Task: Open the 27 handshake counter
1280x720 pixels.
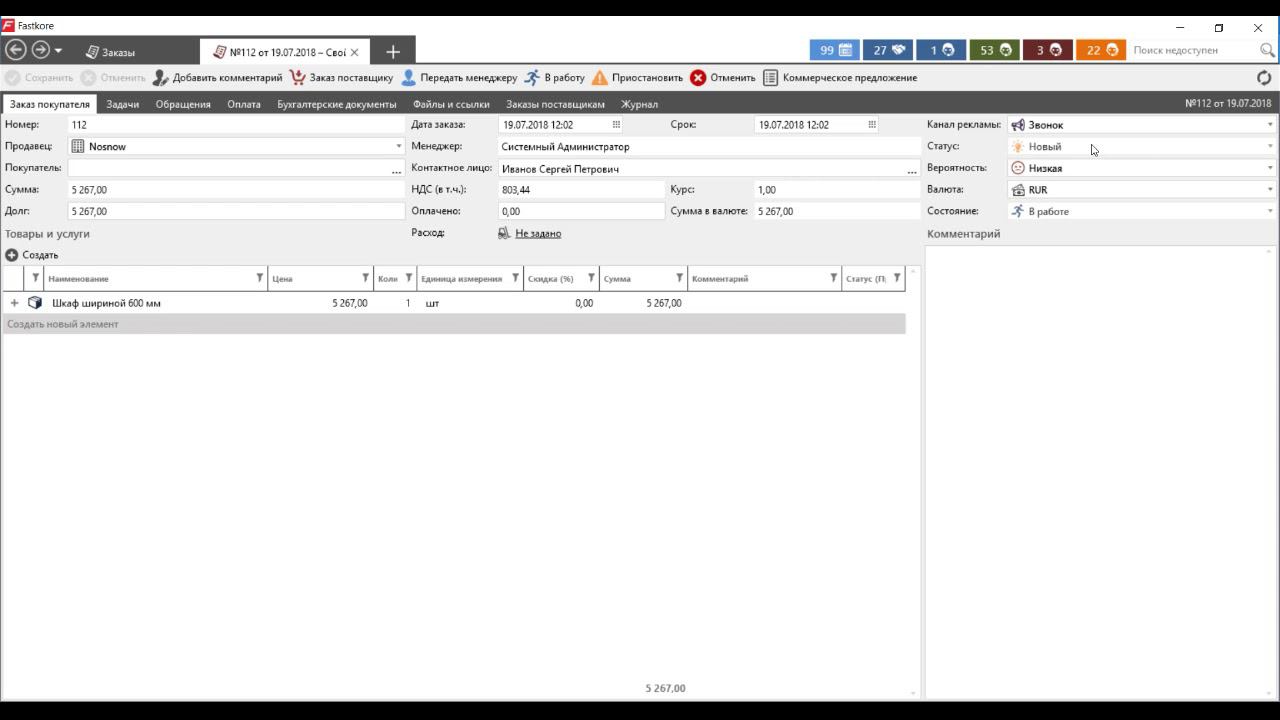Action: 888,50
